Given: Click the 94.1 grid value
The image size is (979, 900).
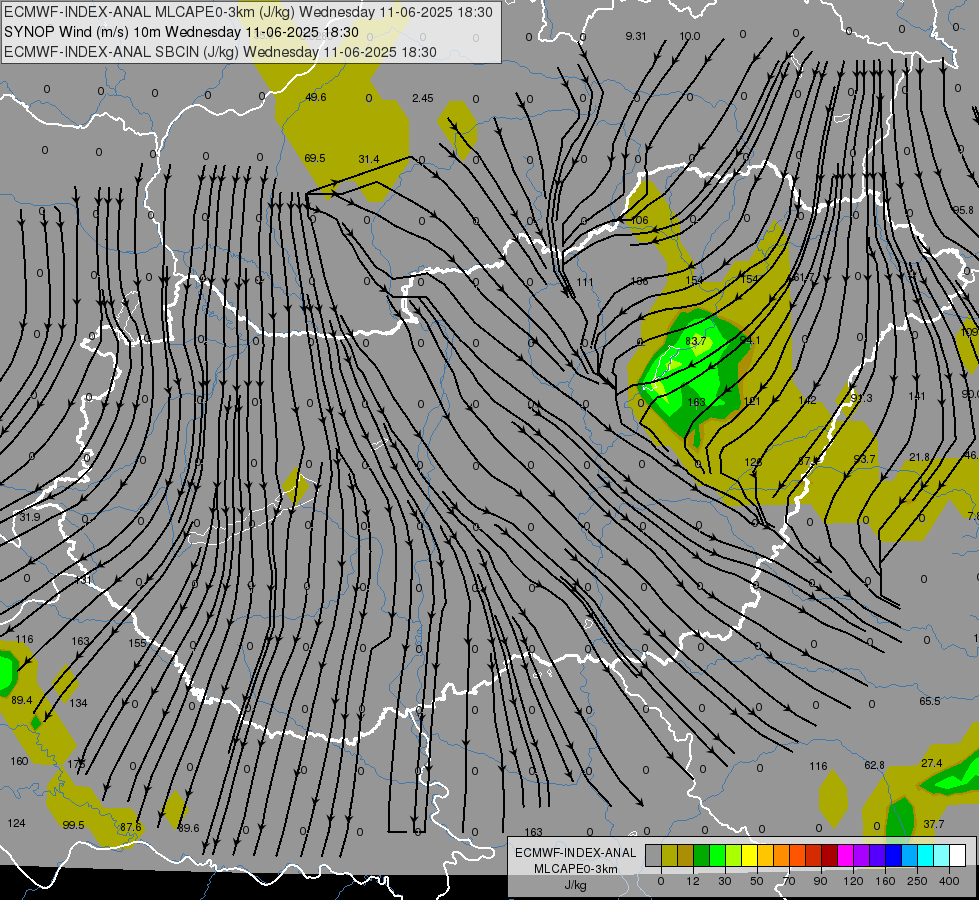Looking at the screenshot, I should tap(750, 340).
